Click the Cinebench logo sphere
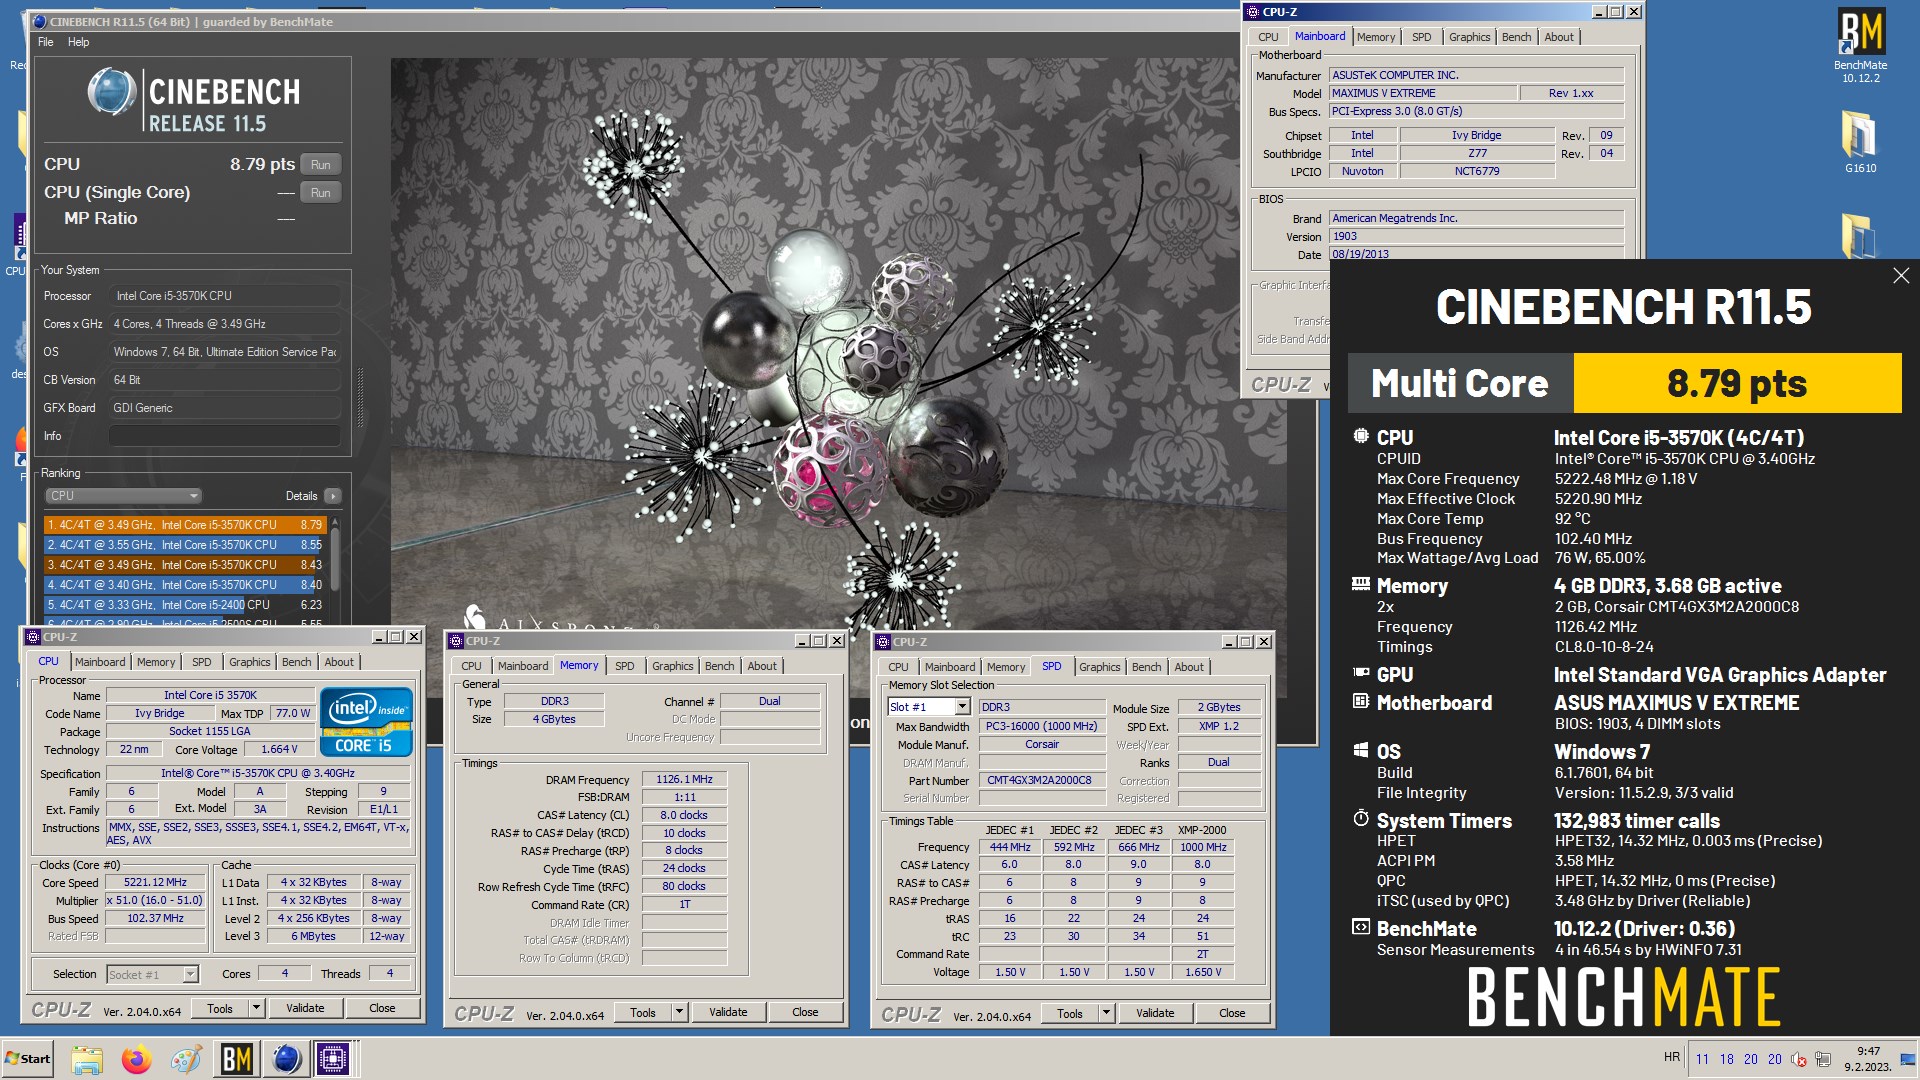 point(112,93)
